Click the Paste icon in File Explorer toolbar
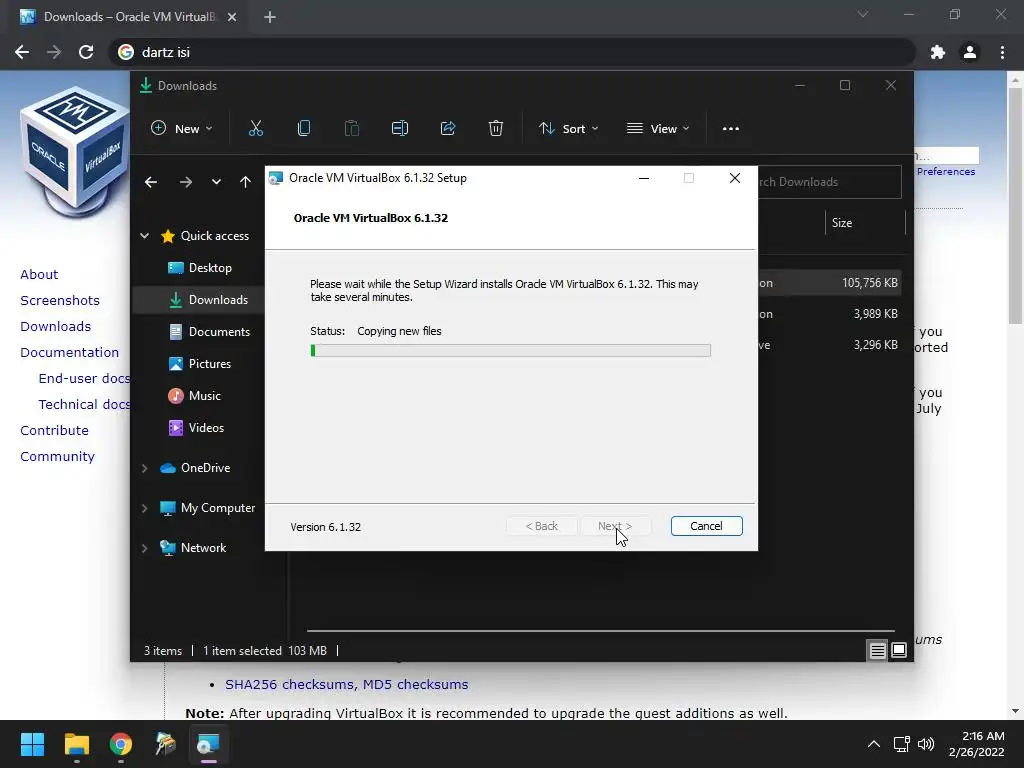The image size is (1024, 768). [351, 129]
